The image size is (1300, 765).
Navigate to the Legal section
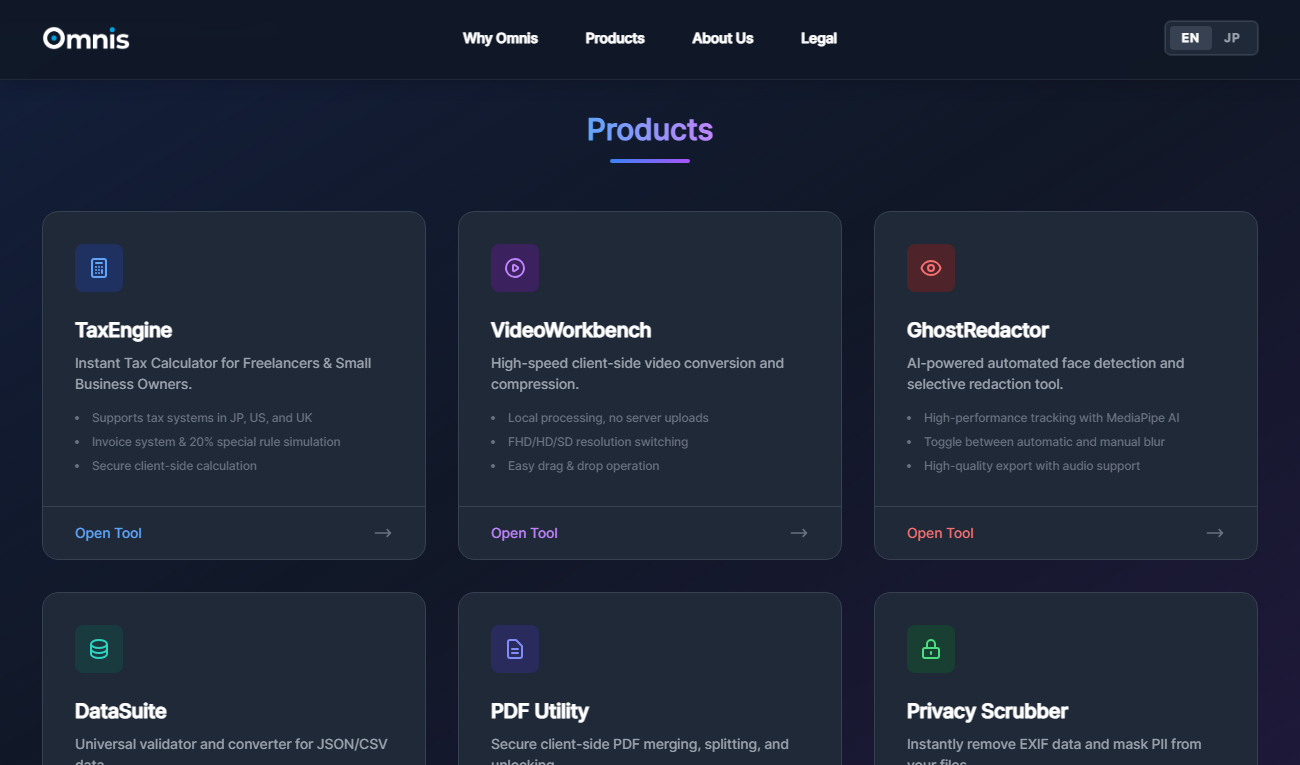click(x=819, y=38)
